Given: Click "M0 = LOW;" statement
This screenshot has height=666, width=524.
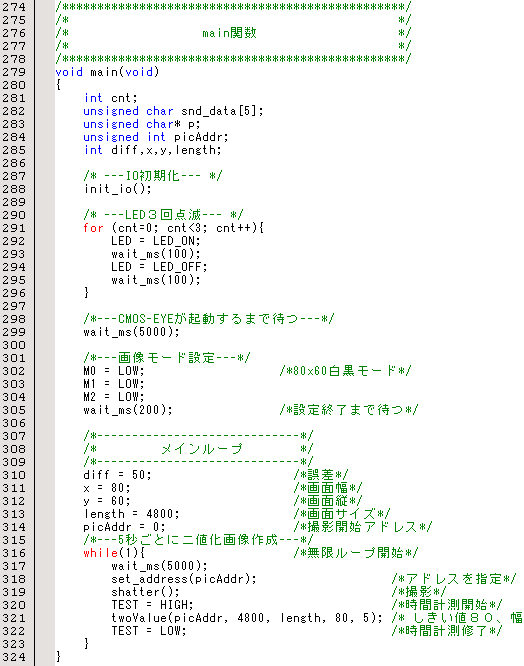Looking at the screenshot, I should pos(114,371).
